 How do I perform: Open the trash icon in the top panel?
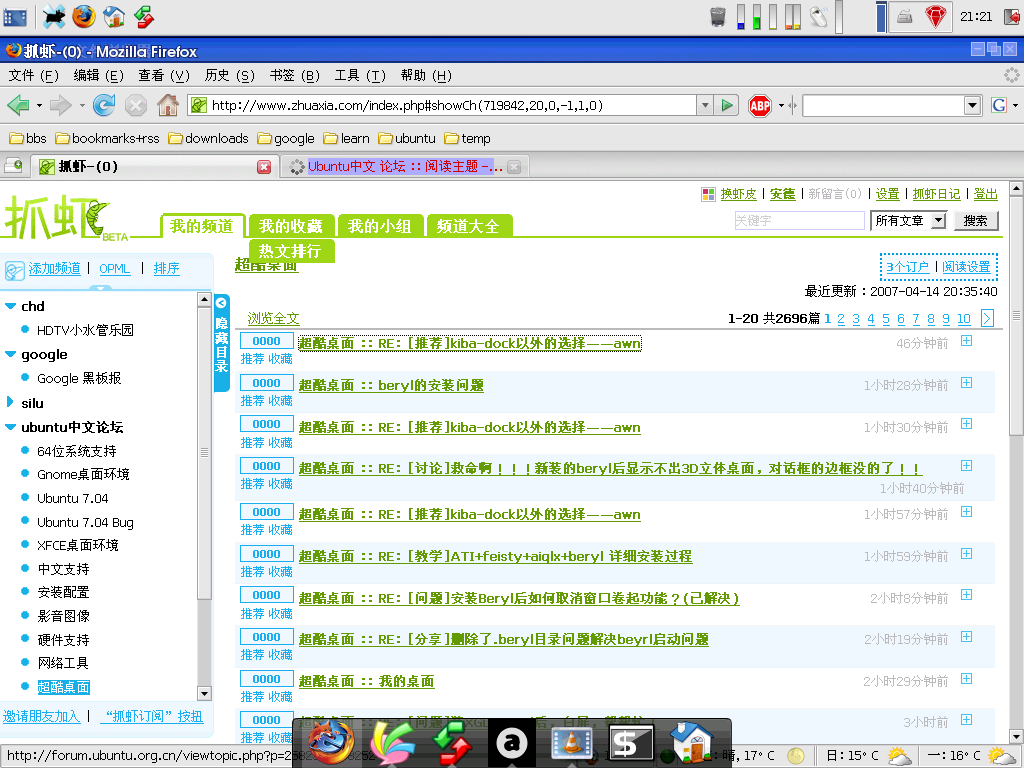click(718, 16)
